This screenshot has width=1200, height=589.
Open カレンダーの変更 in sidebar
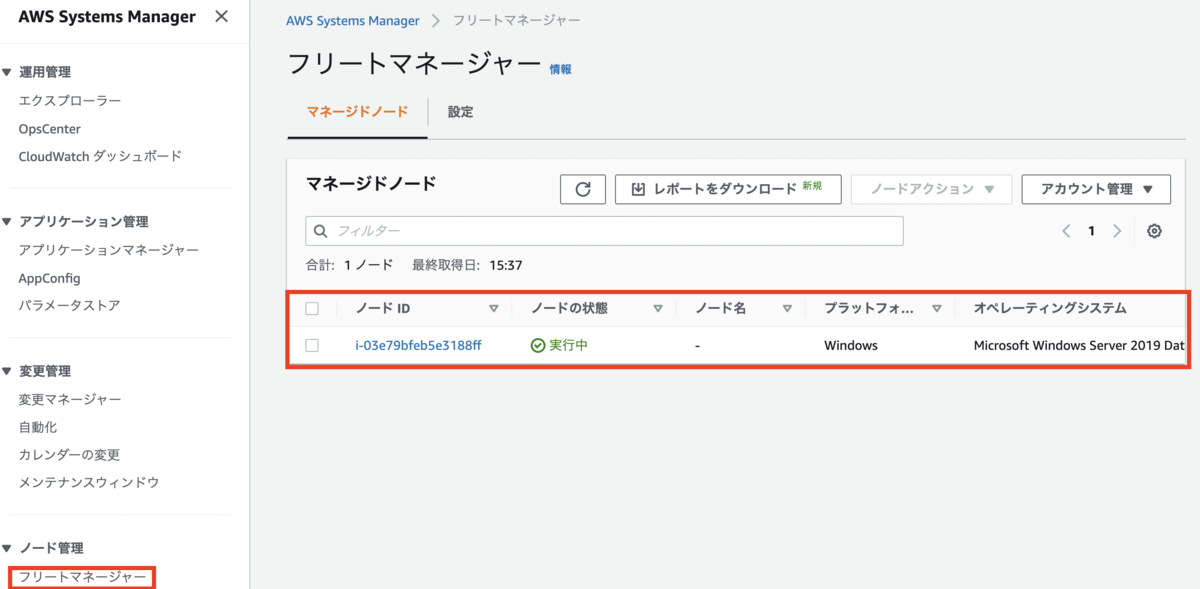pos(69,454)
